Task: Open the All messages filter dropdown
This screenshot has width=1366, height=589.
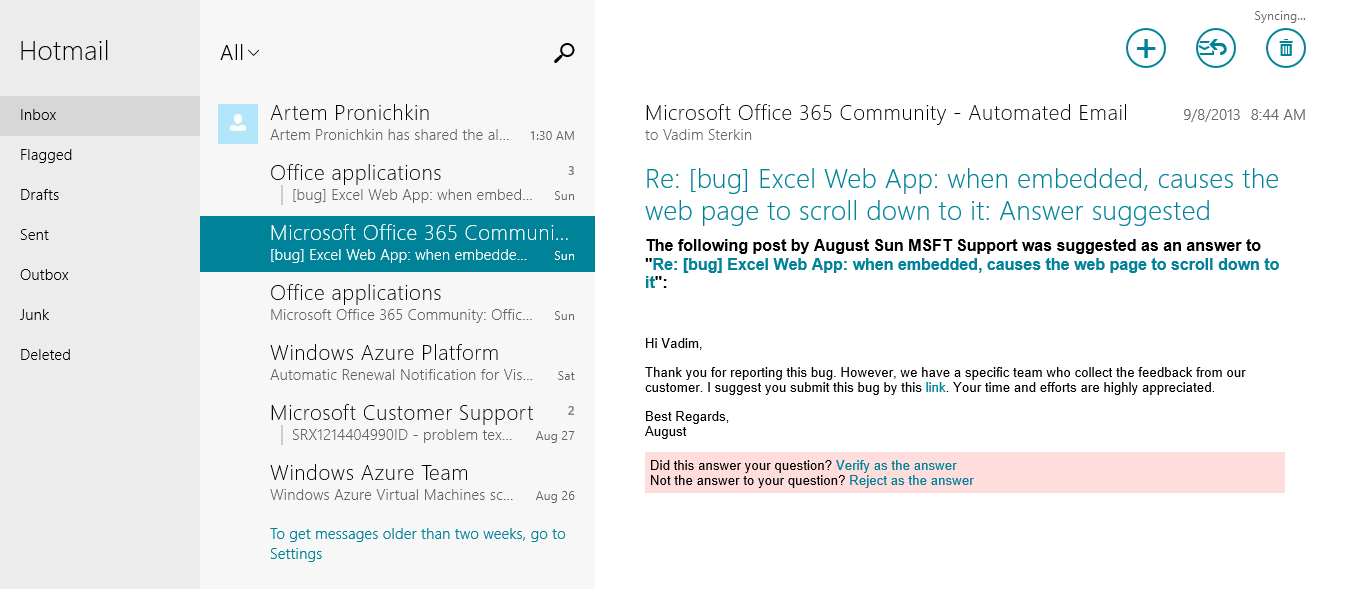Action: click(240, 53)
